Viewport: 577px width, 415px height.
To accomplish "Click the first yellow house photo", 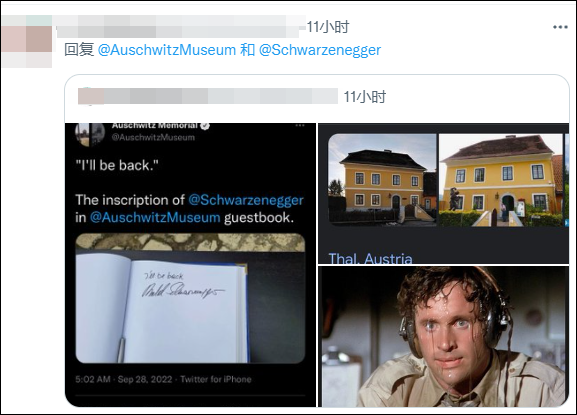I will pos(382,180).
